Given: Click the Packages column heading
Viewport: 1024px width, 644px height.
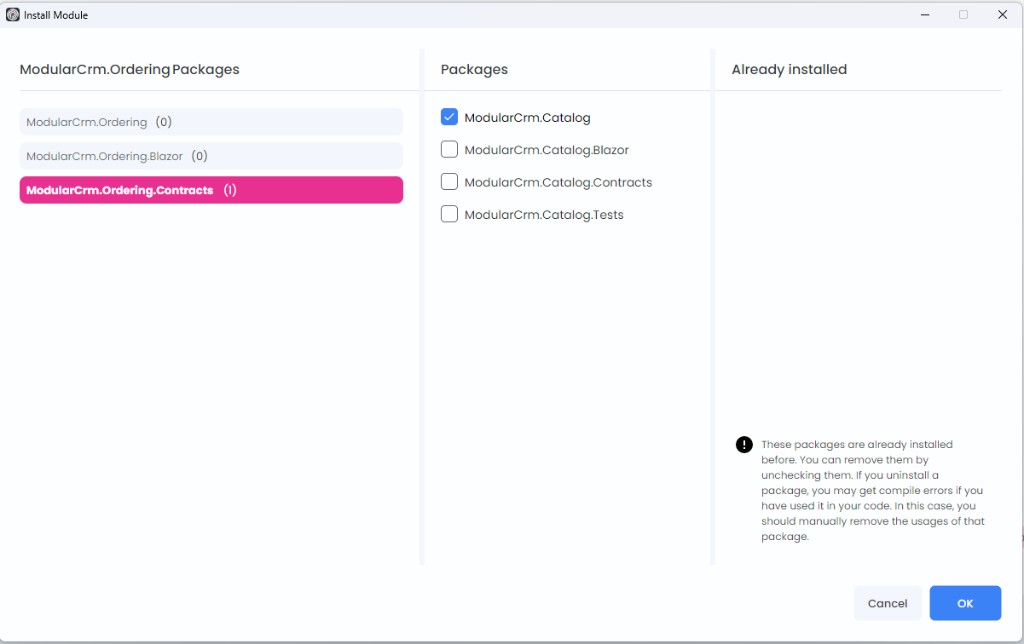Looking at the screenshot, I should pos(474,69).
